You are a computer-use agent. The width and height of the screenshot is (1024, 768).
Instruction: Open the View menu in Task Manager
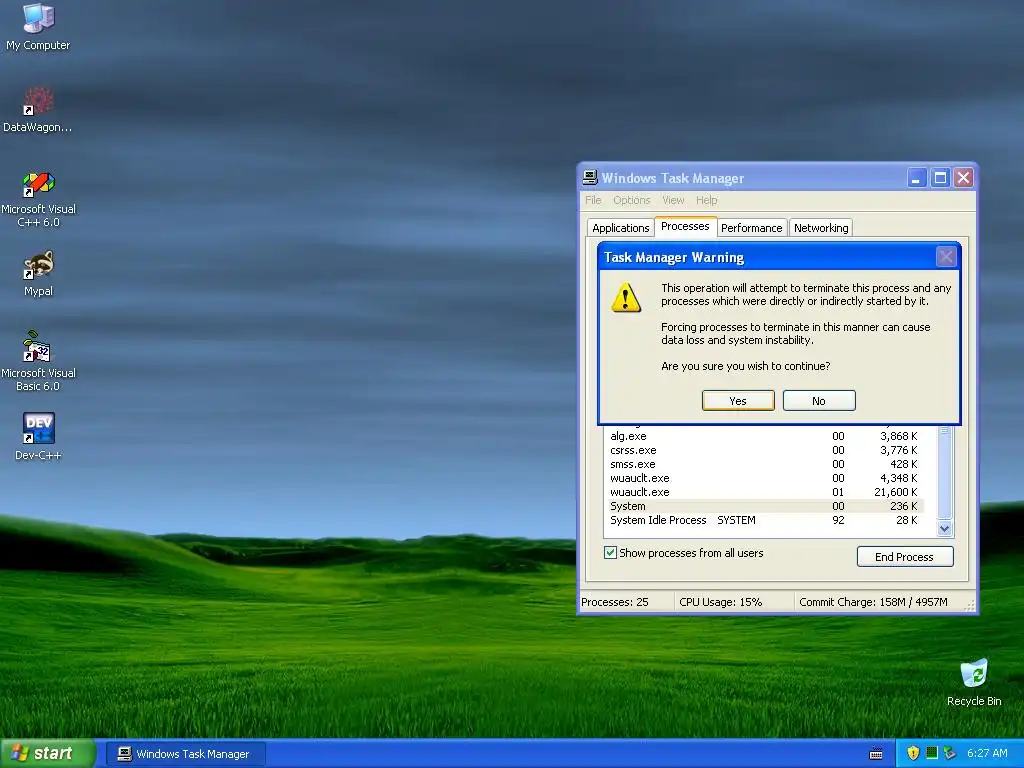pyautogui.click(x=673, y=200)
